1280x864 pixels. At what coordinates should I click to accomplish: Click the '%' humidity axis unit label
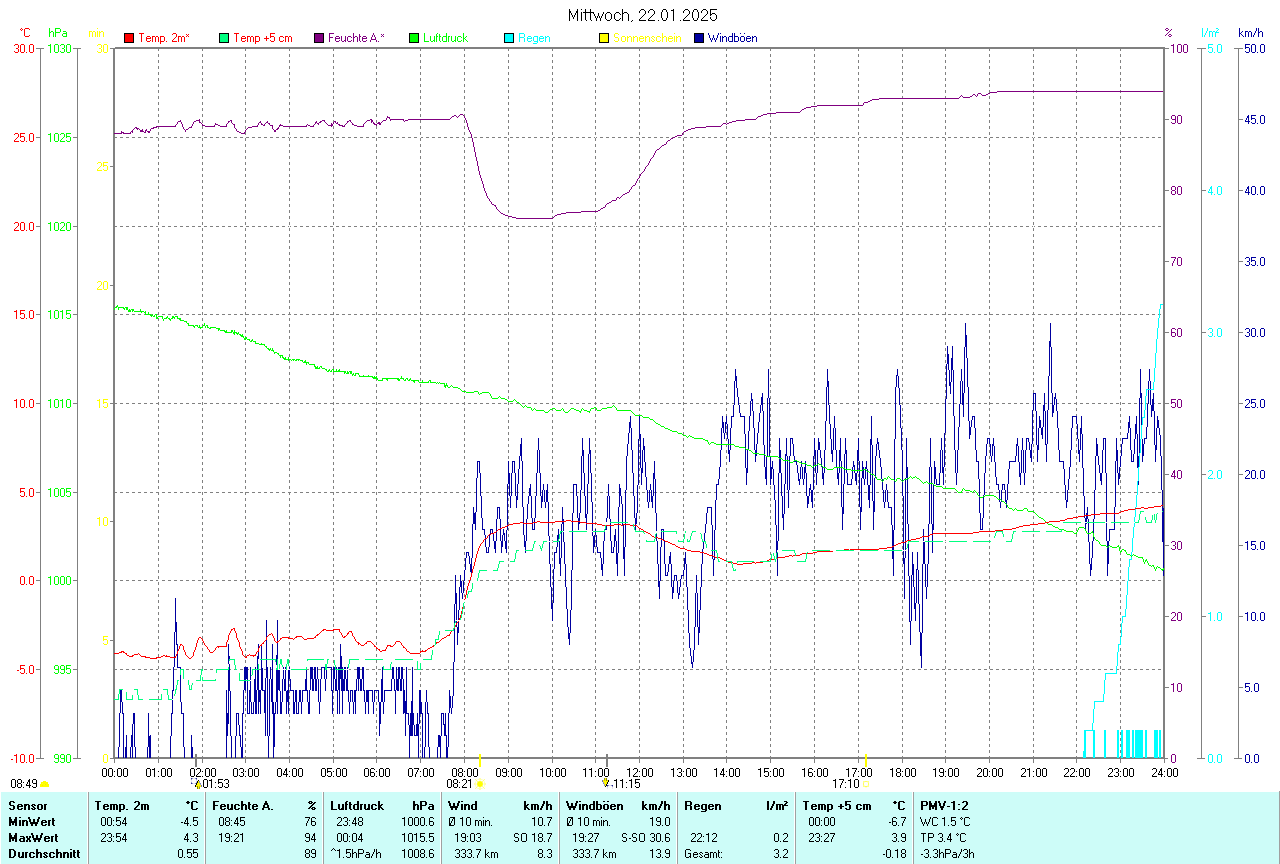pyautogui.click(x=1168, y=33)
